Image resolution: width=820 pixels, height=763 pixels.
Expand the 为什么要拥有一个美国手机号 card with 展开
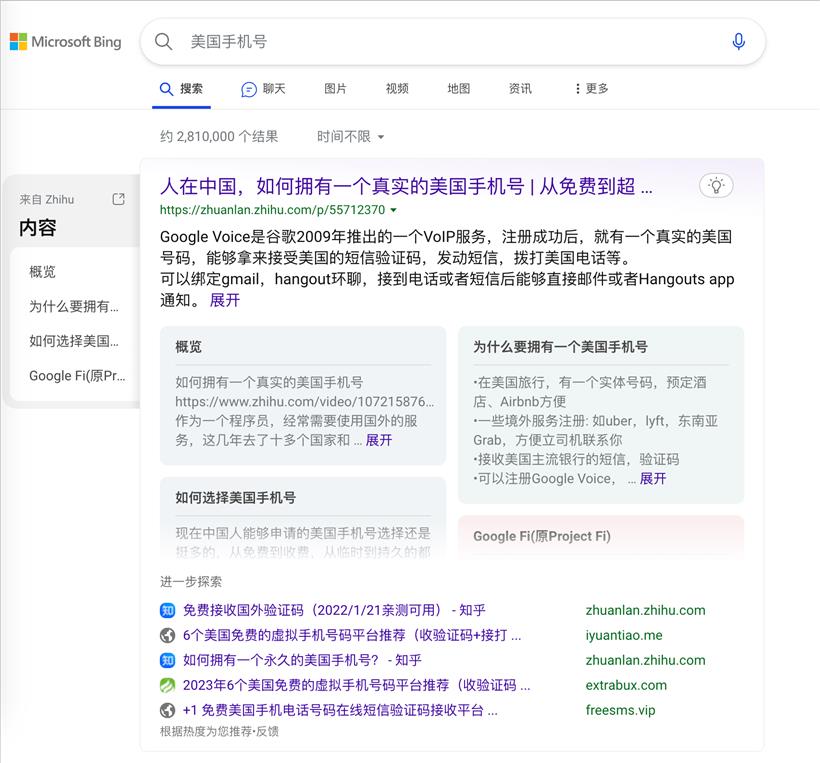coord(653,479)
